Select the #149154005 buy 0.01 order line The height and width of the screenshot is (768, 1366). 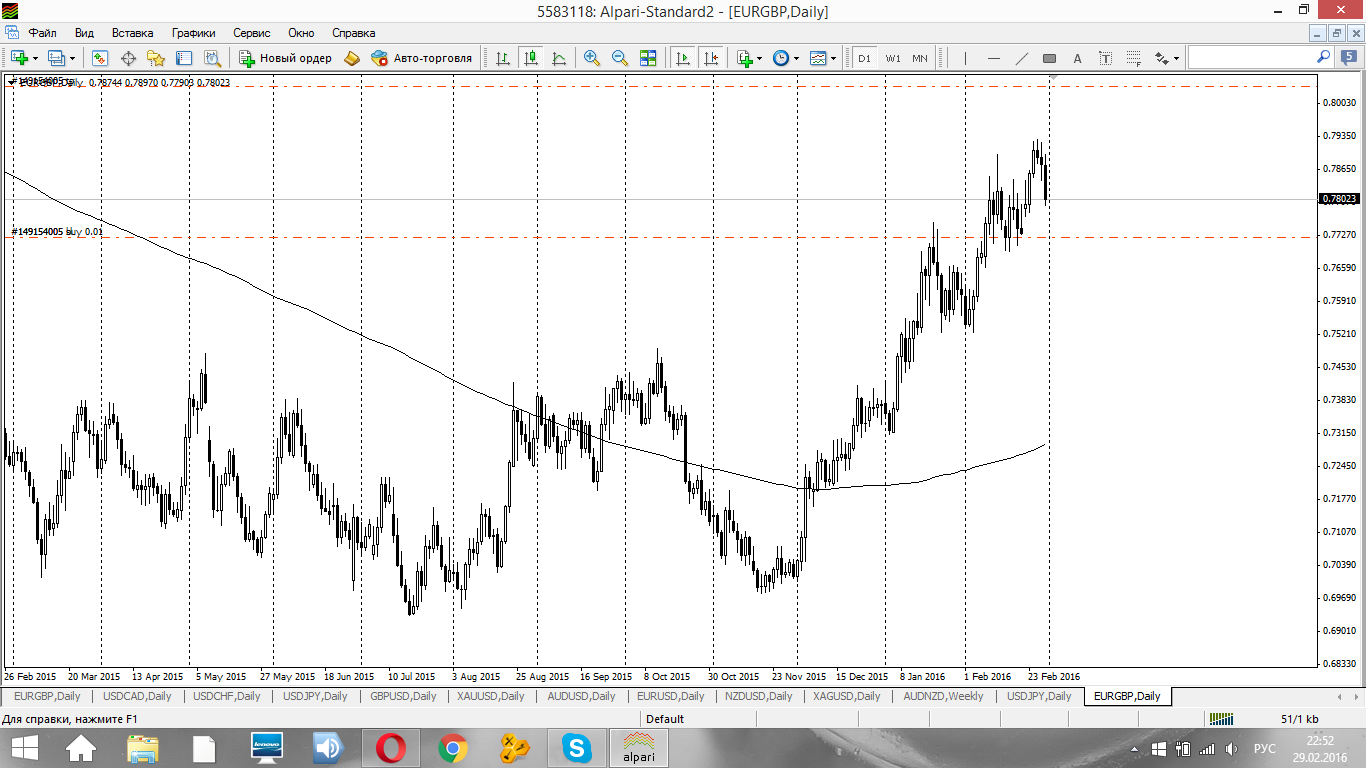(57, 232)
